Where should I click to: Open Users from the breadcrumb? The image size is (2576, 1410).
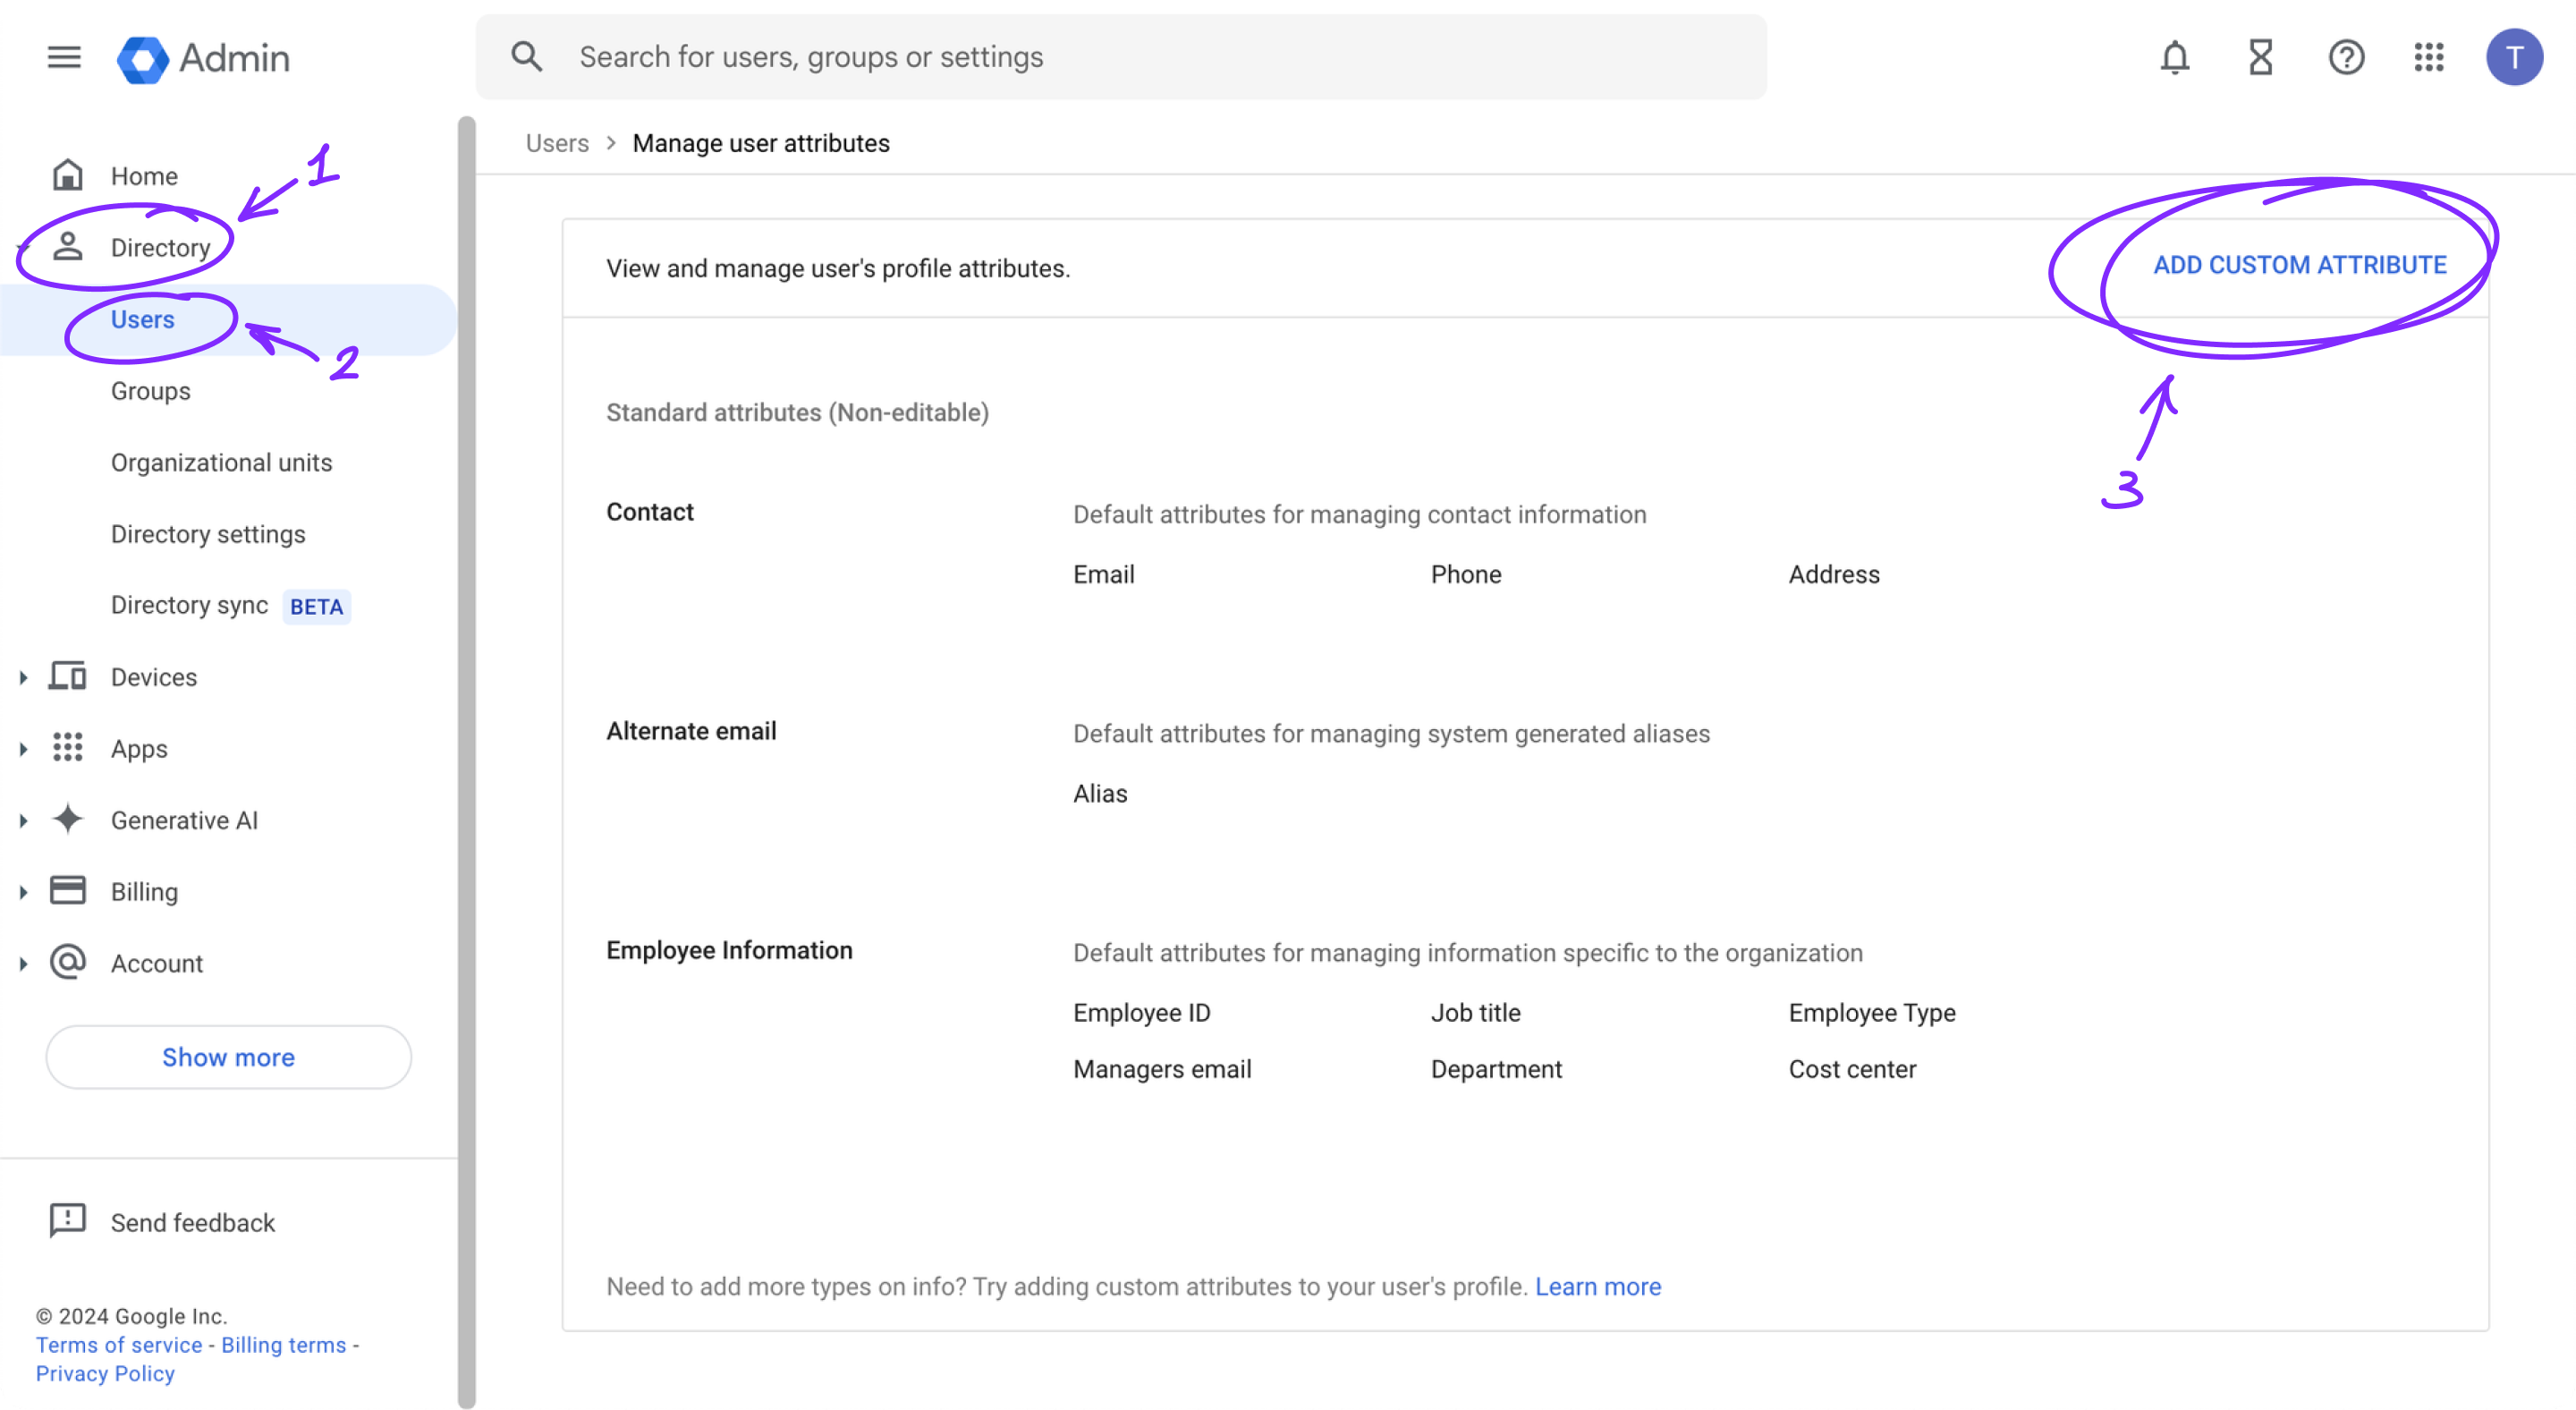click(x=557, y=143)
